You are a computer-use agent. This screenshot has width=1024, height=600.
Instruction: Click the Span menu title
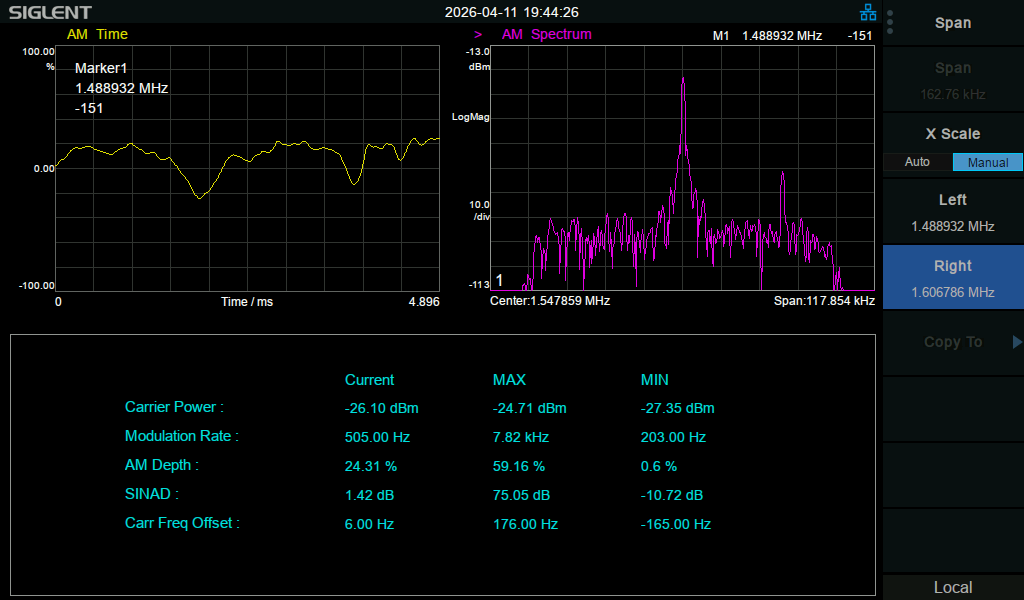(953, 23)
